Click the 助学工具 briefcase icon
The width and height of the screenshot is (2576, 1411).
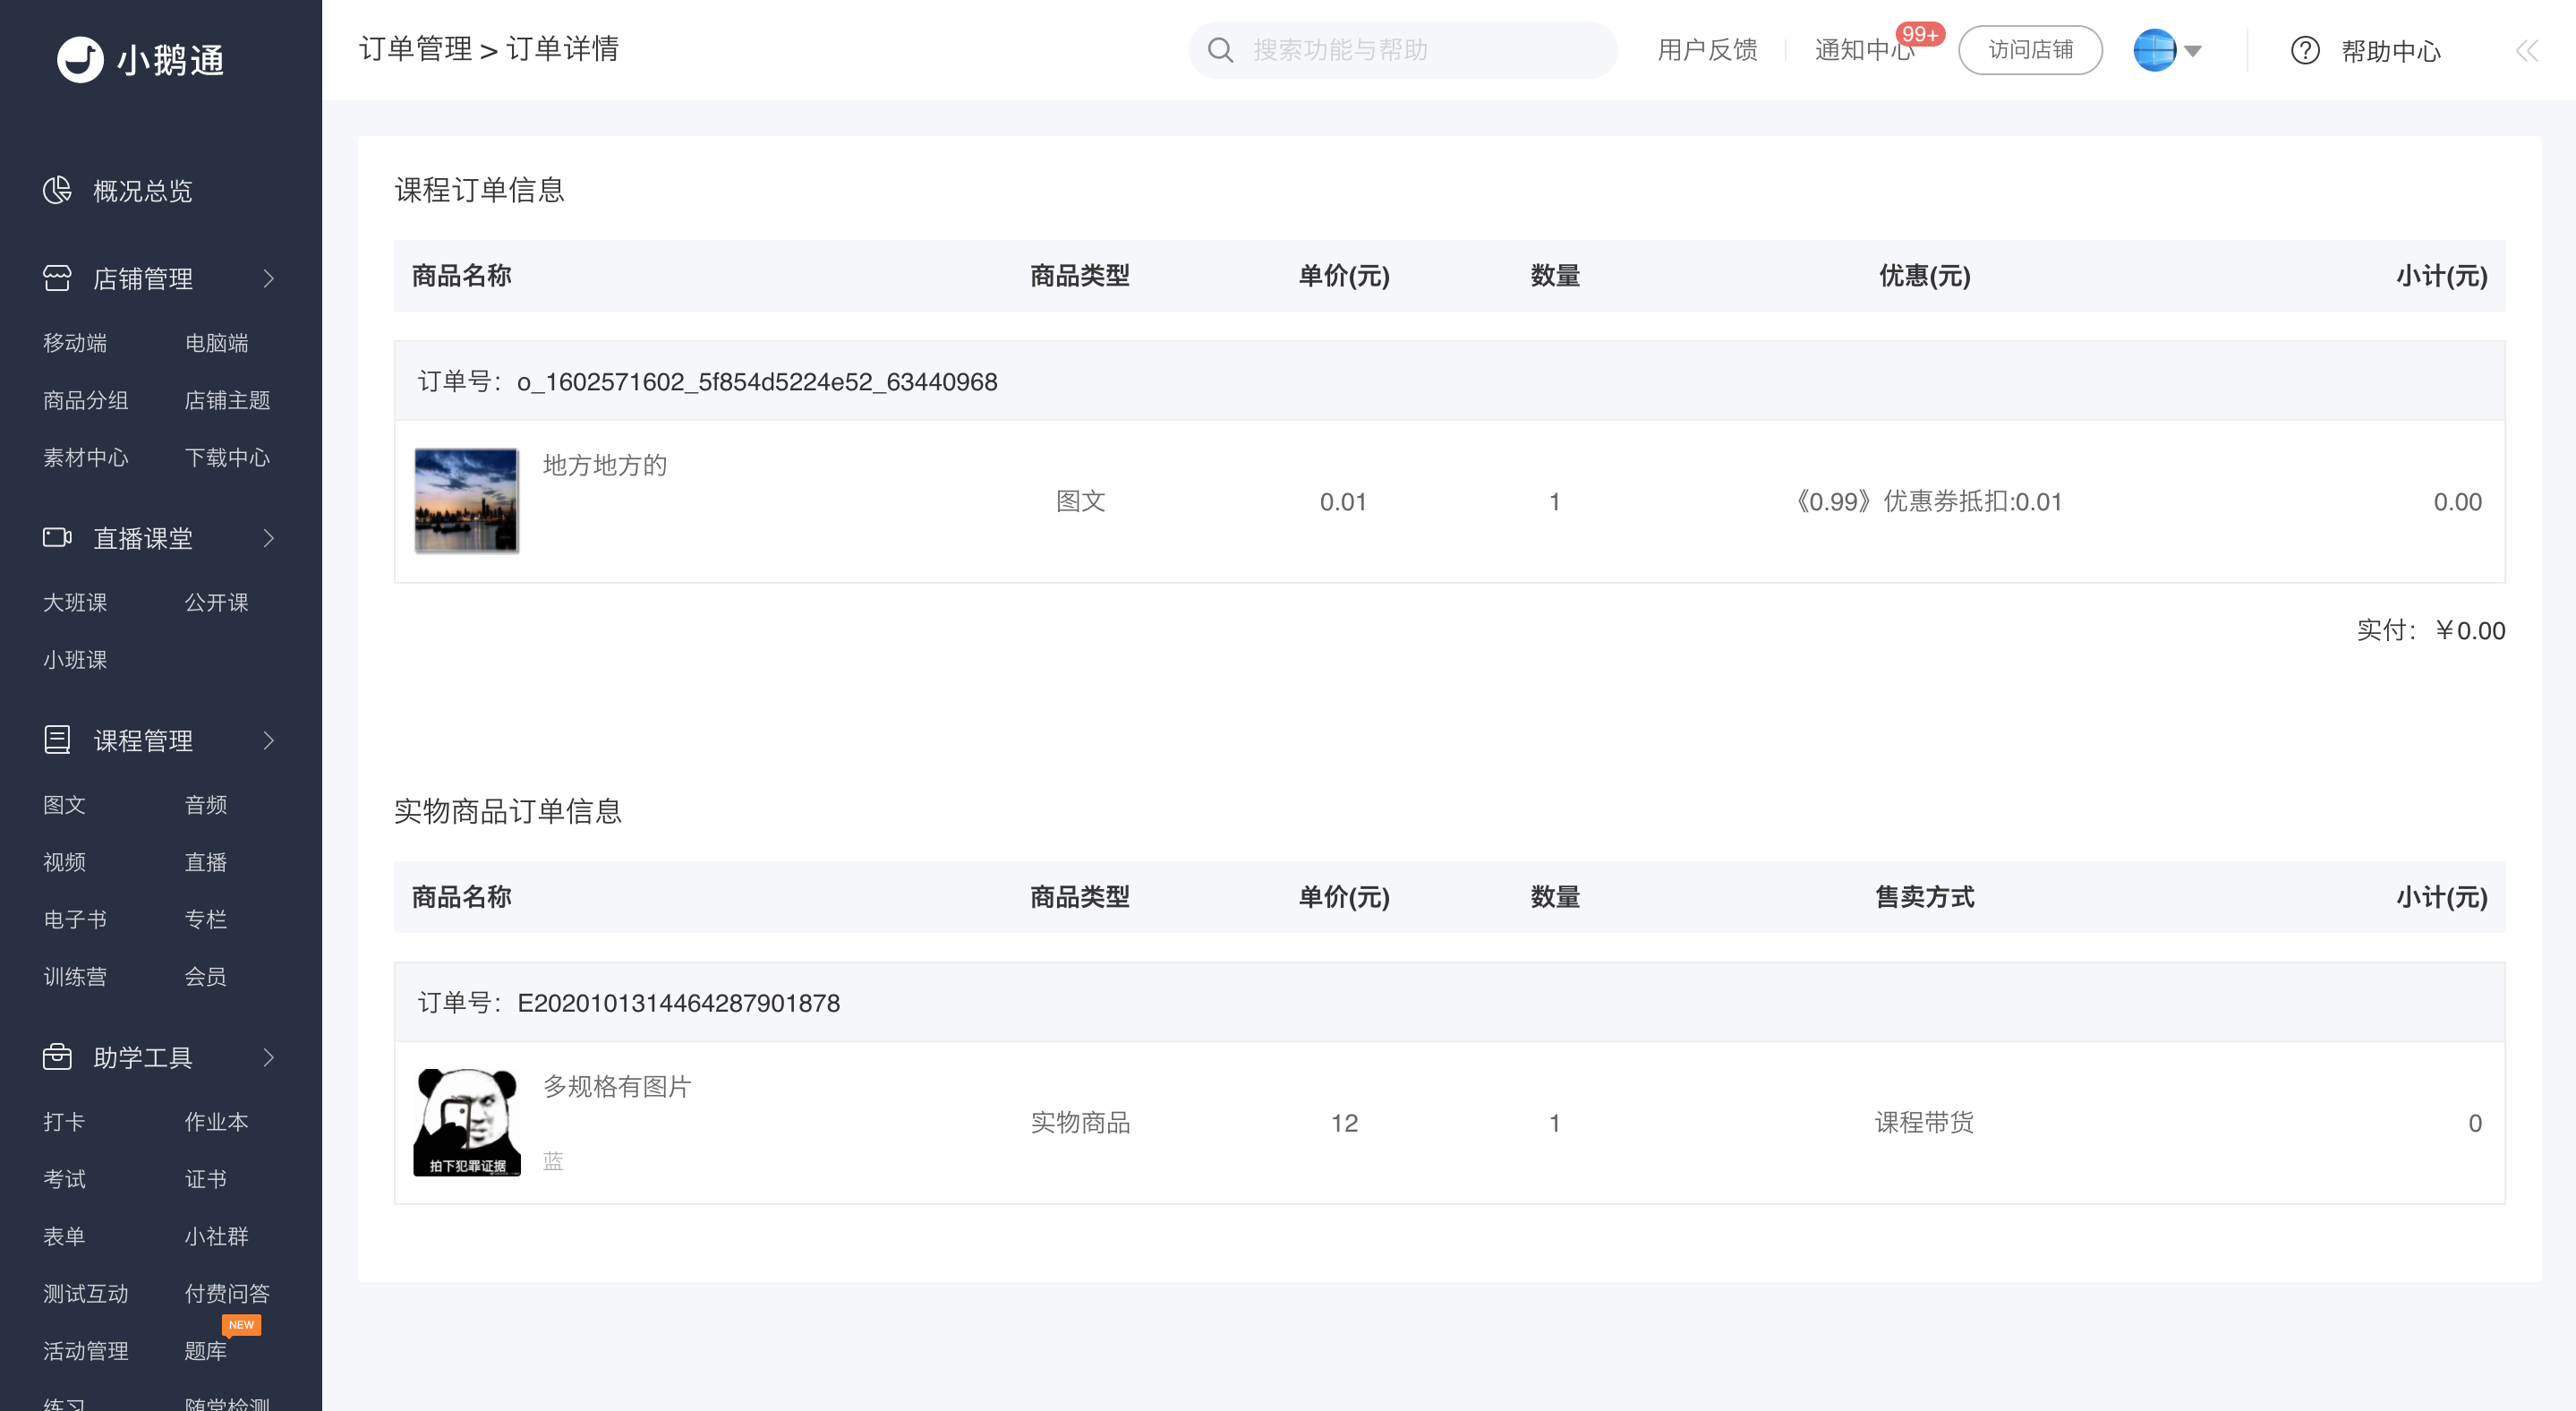[x=57, y=1057]
